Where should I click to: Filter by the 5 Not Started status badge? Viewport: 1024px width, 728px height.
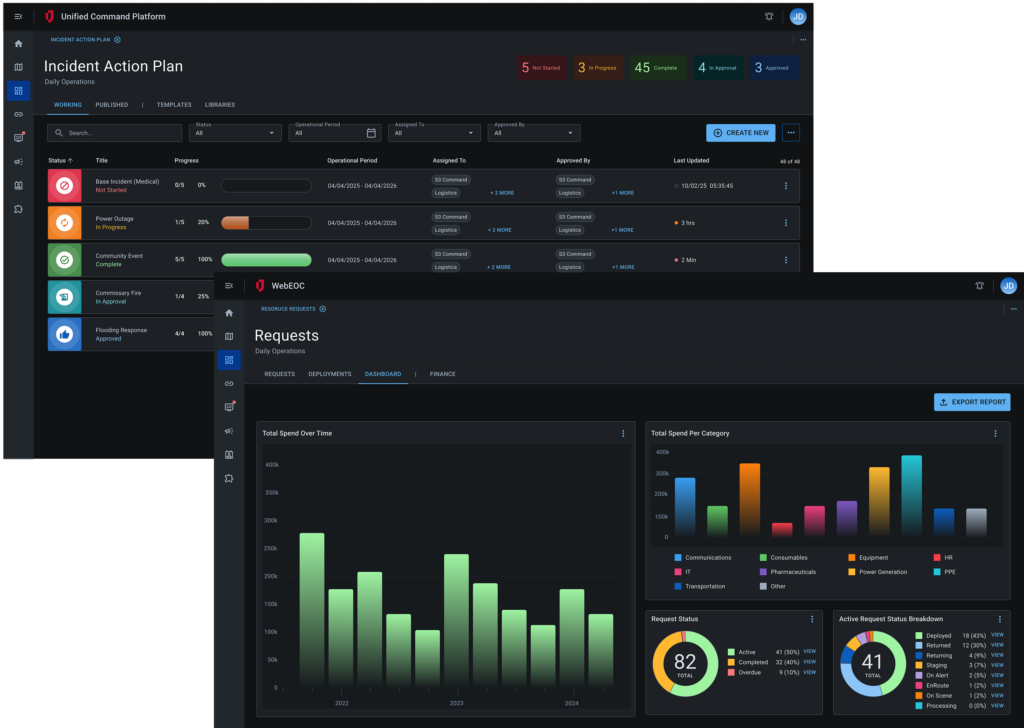[x=541, y=68]
